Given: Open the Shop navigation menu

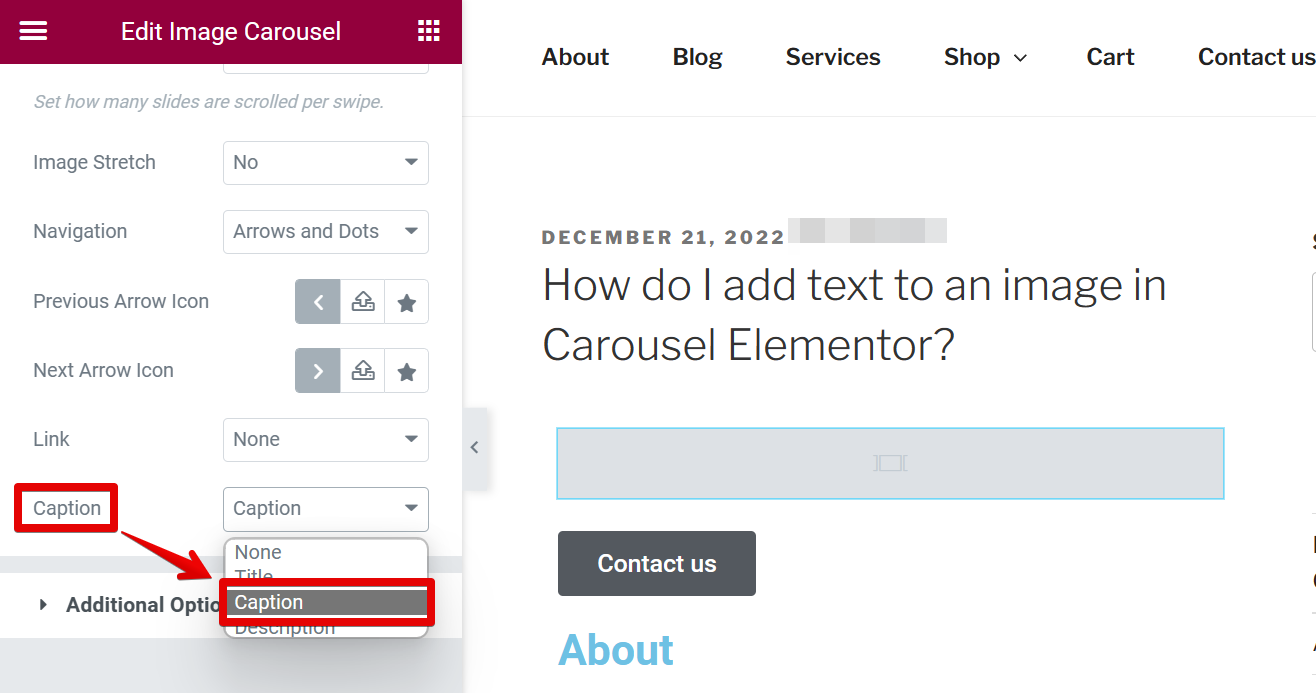Looking at the screenshot, I should point(984,57).
